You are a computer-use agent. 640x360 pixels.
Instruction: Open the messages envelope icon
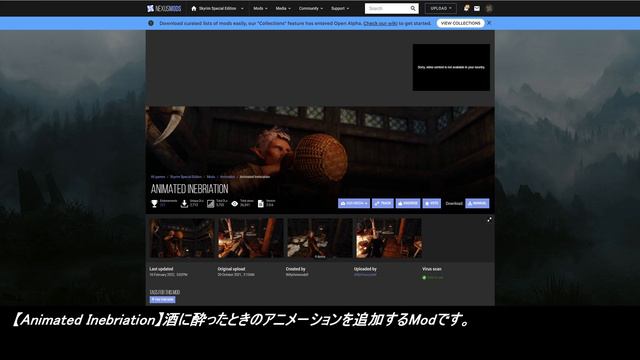click(x=477, y=8)
